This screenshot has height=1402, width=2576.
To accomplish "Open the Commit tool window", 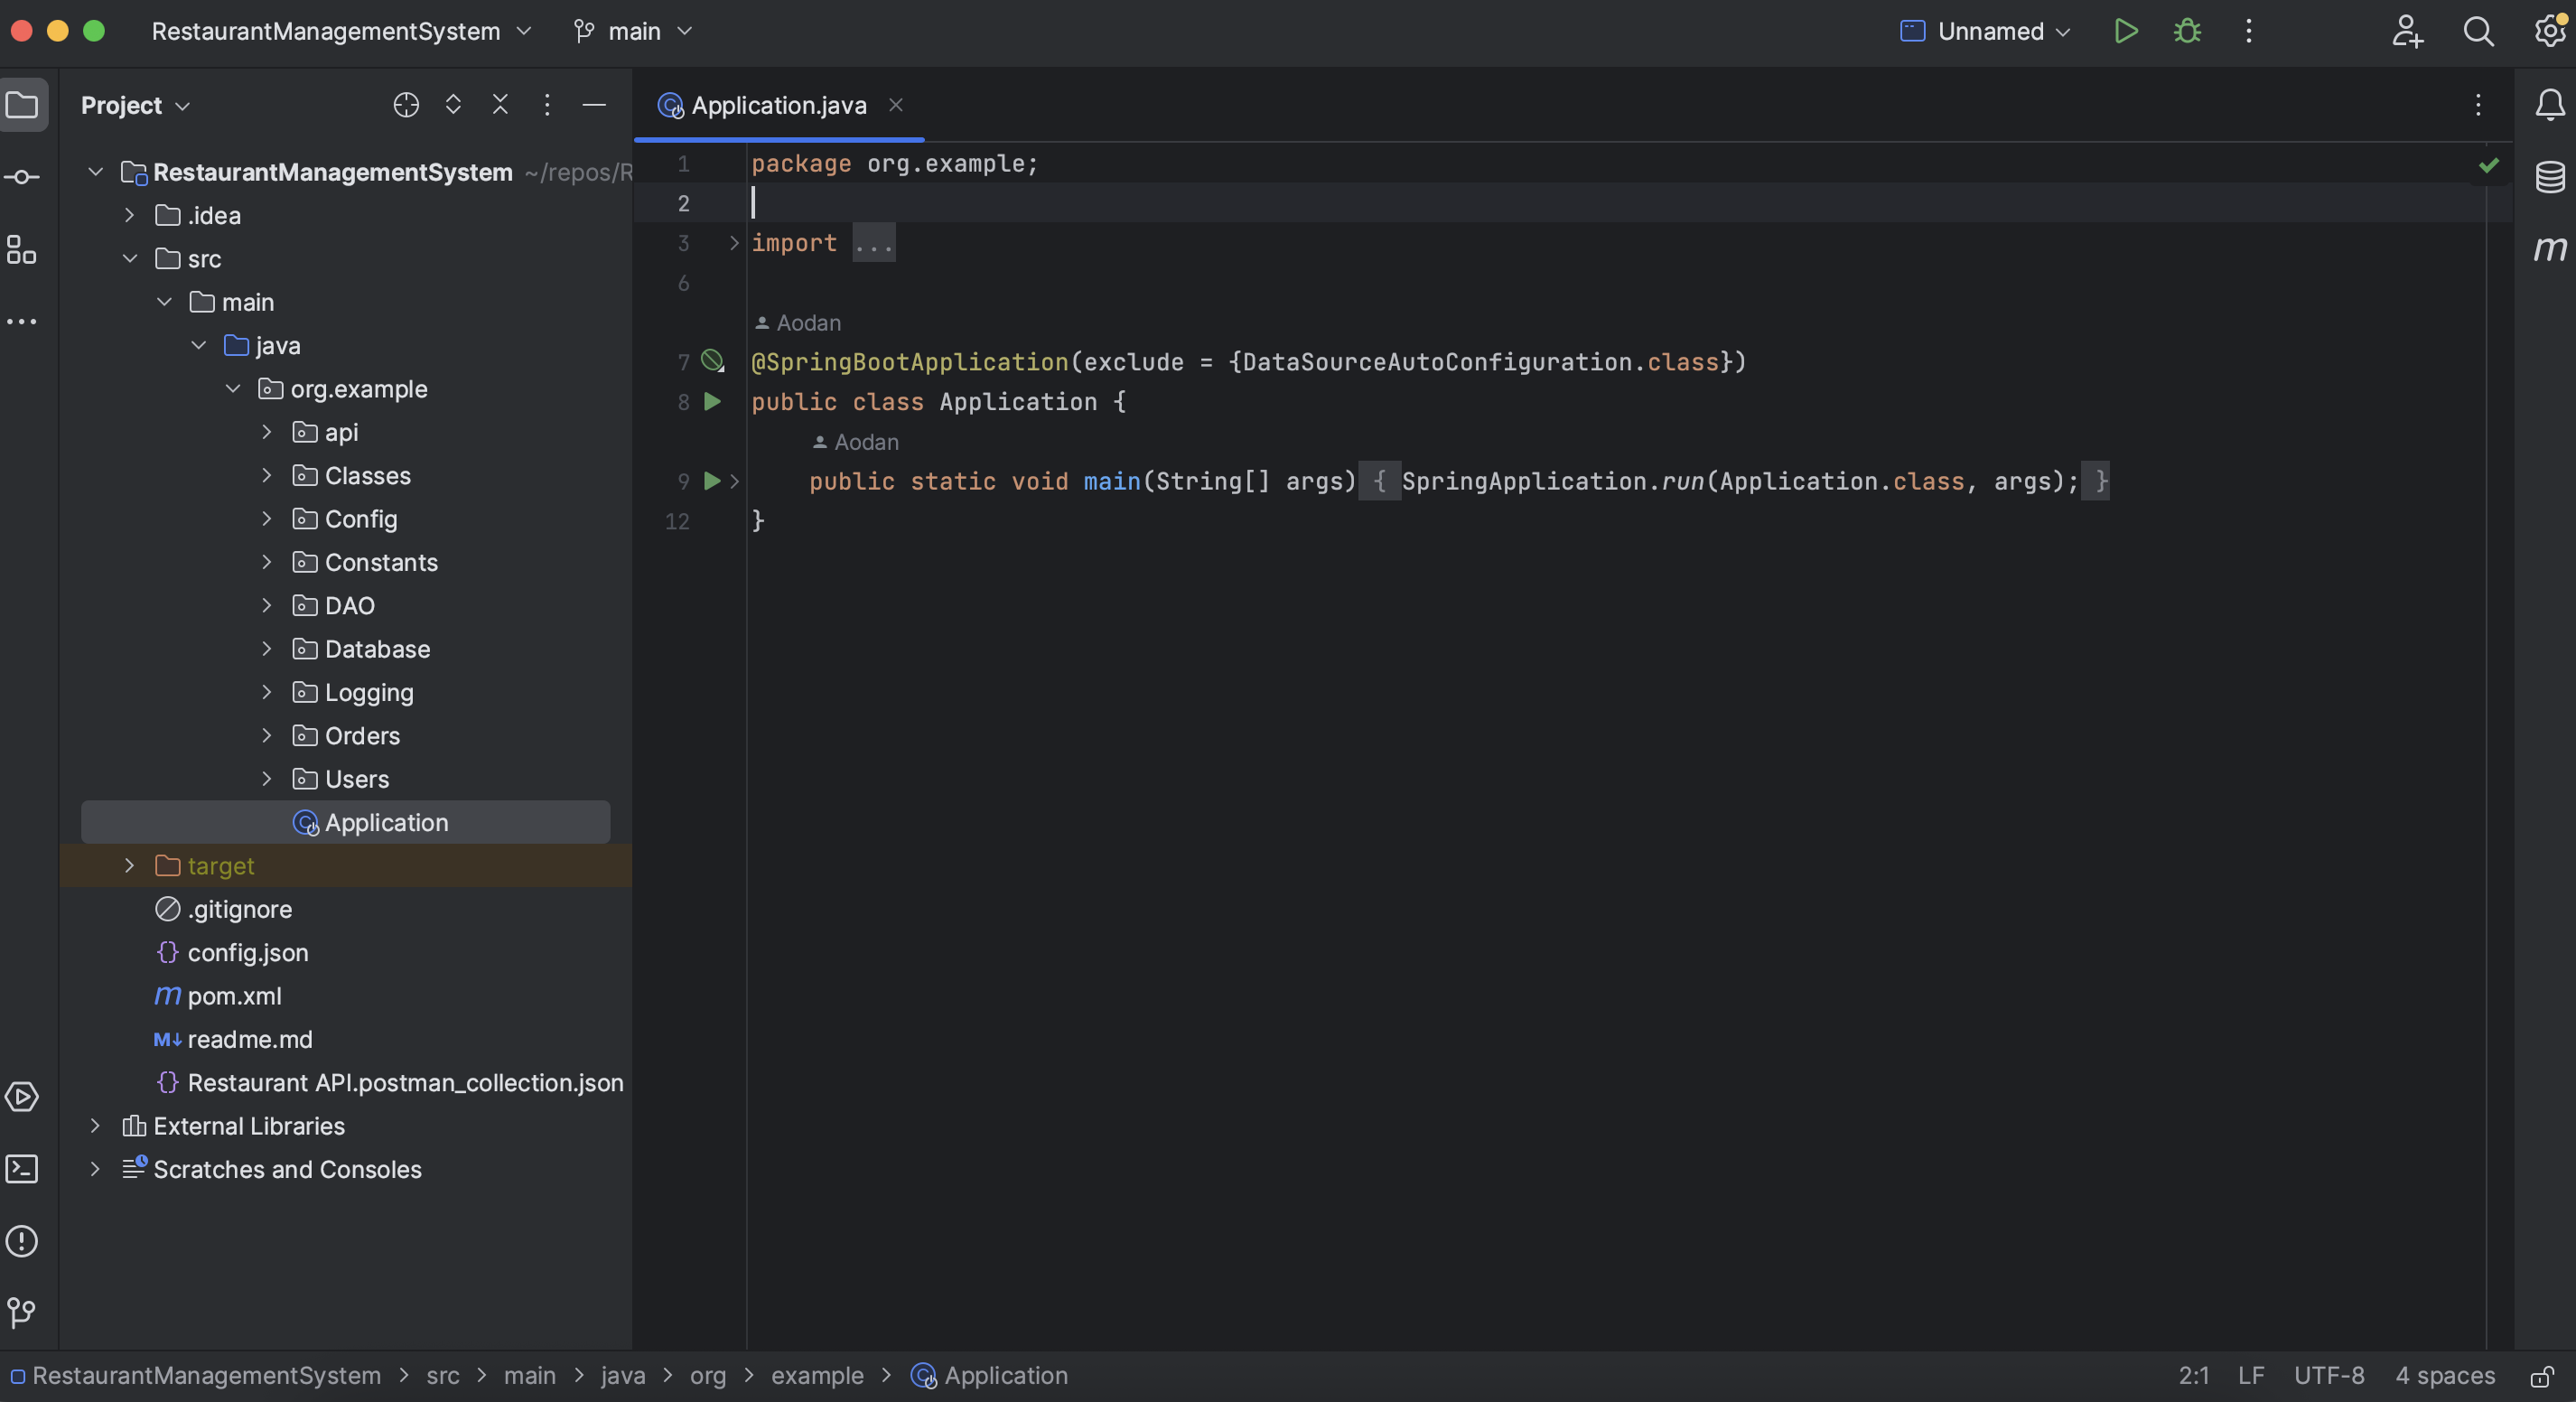I will 22,177.
